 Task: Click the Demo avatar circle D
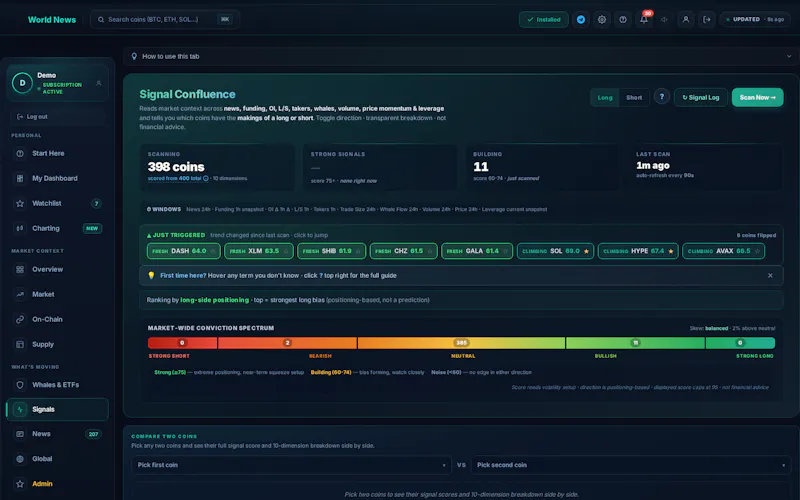point(22,83)
